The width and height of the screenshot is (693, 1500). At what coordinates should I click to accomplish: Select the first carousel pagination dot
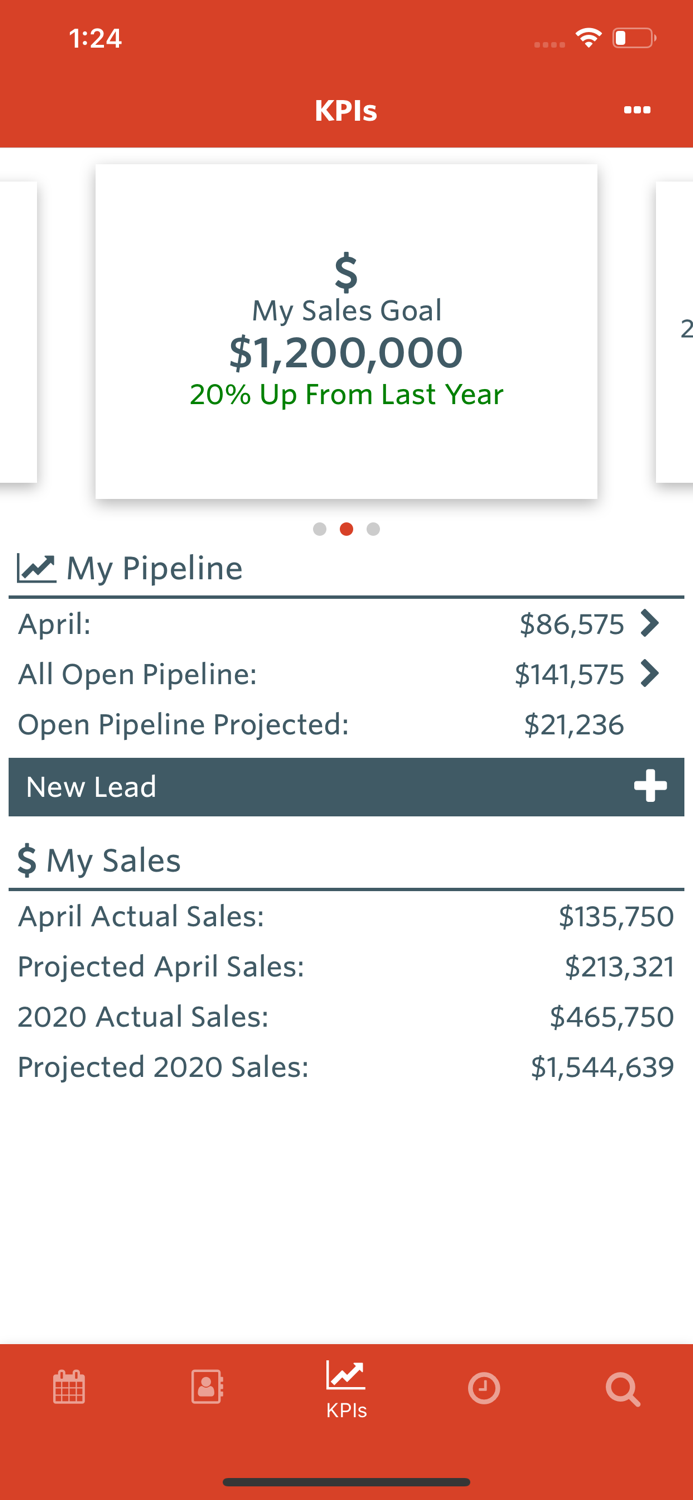(319, 528)
